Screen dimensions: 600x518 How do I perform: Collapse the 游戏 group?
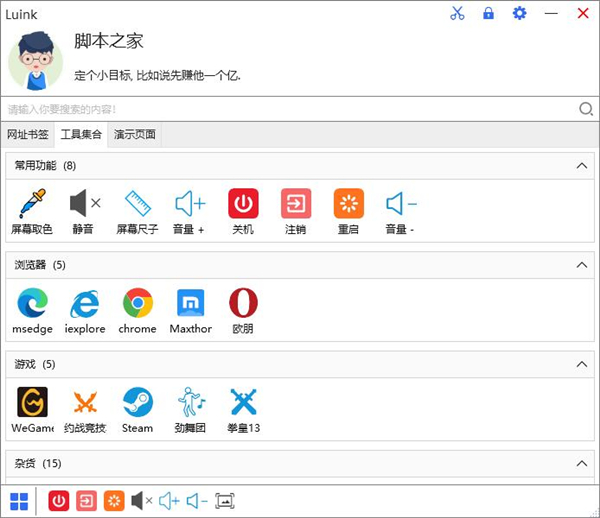[x=581, y=364]
